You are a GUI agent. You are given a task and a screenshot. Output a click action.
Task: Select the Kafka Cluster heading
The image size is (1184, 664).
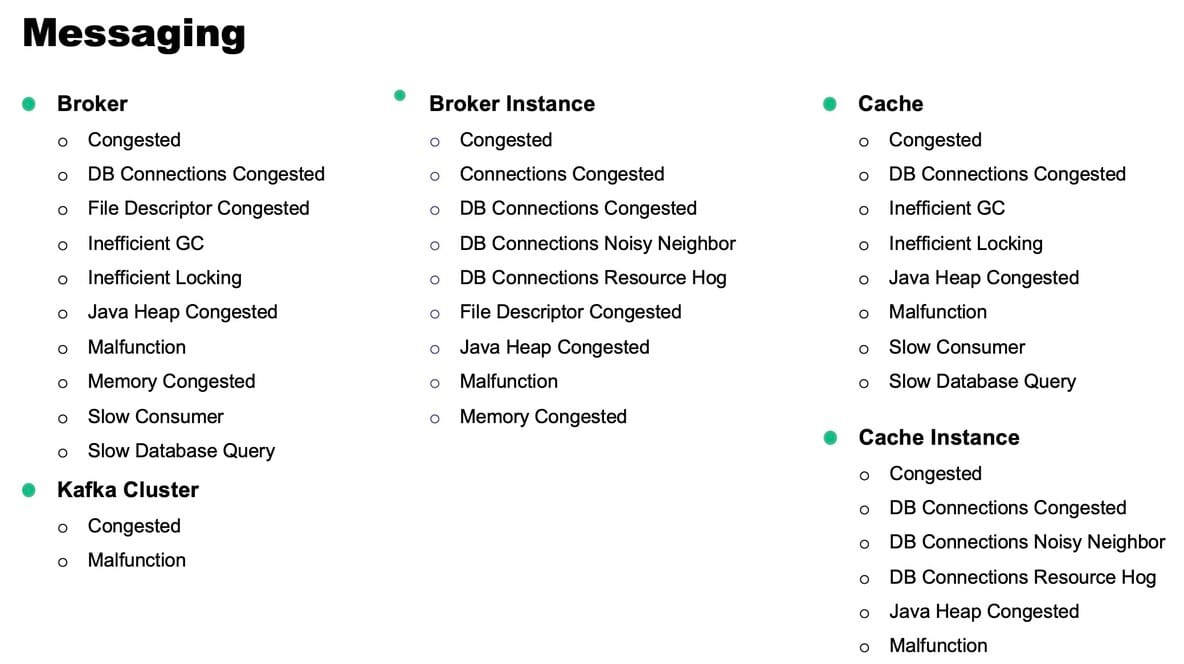(x=128, y=490)
